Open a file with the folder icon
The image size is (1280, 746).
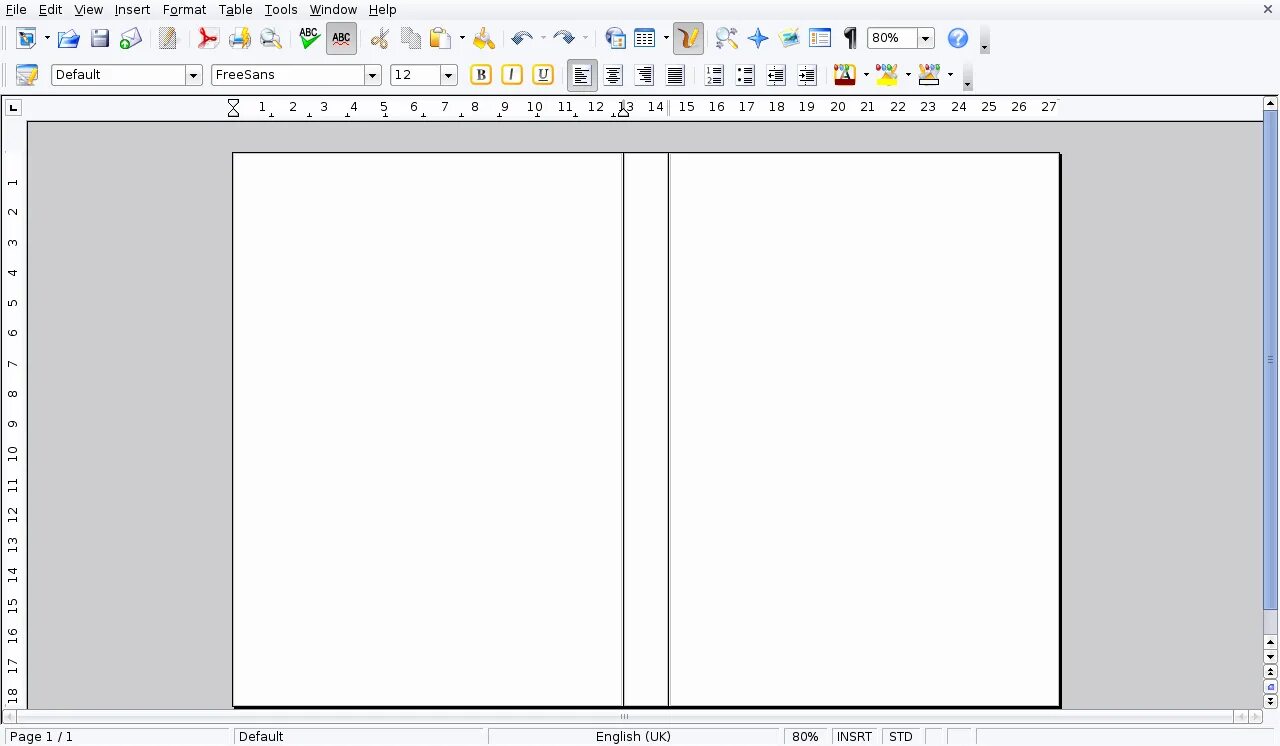point(68,39)
